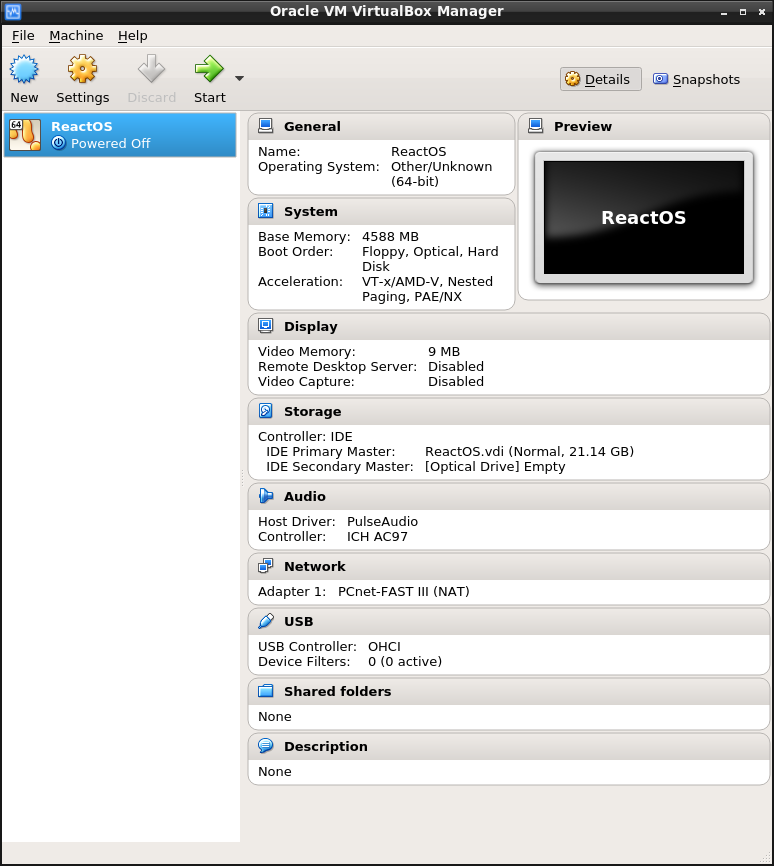
Task: Switch to the Snapshots view
Action: click(697, 79)
